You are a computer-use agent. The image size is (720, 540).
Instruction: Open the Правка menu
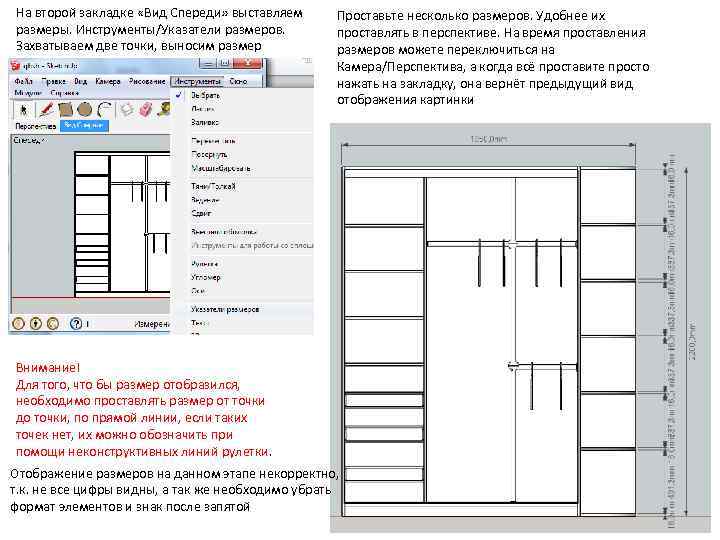point(54,81)
